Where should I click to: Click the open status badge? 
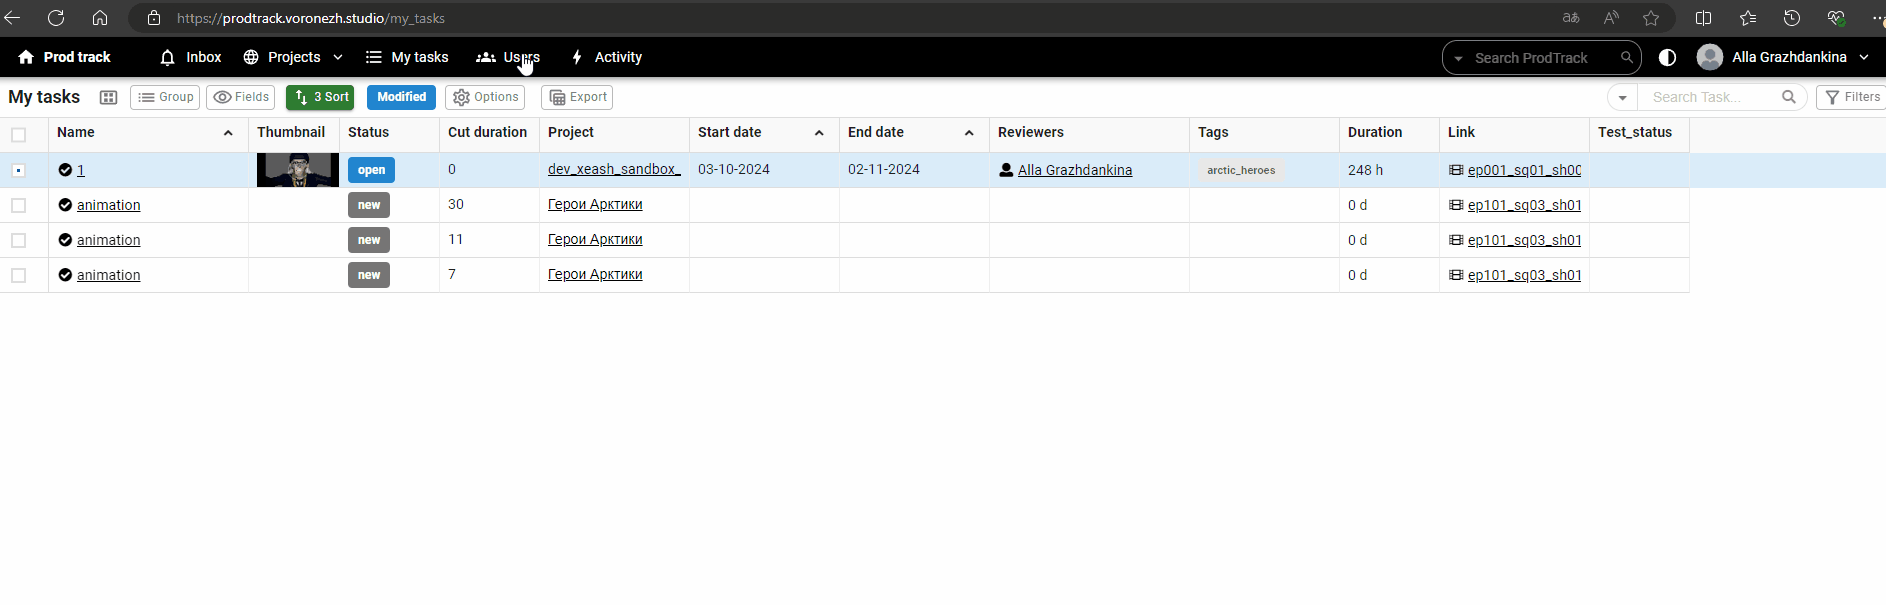[x=371, y=170]
